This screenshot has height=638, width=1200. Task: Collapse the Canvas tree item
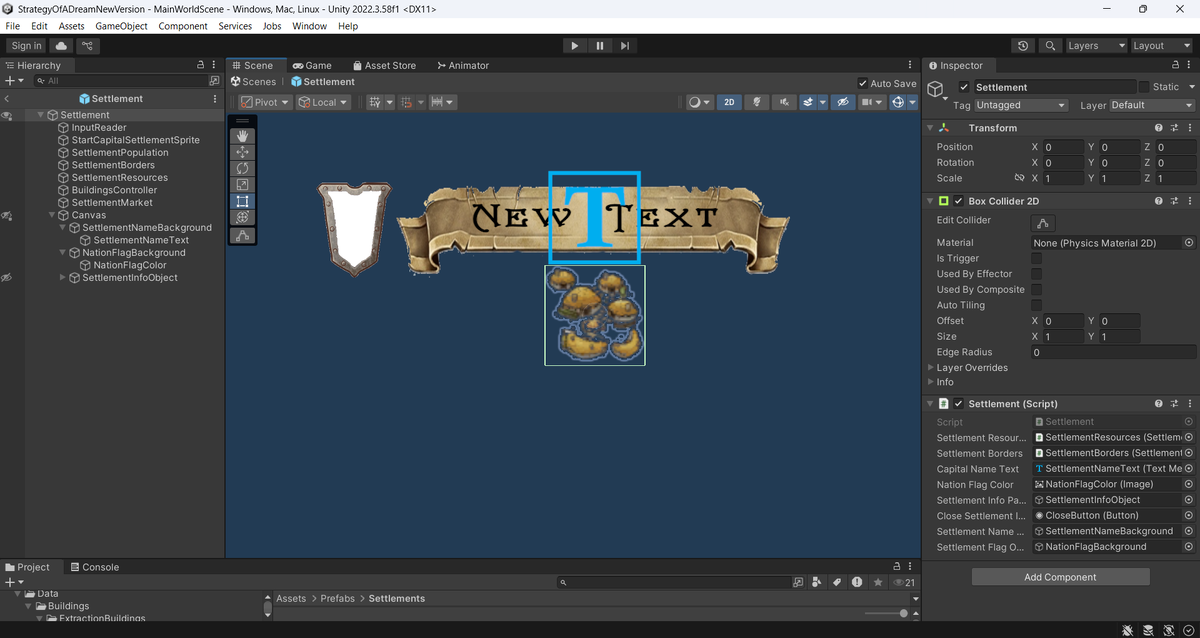tap(52, 215)
